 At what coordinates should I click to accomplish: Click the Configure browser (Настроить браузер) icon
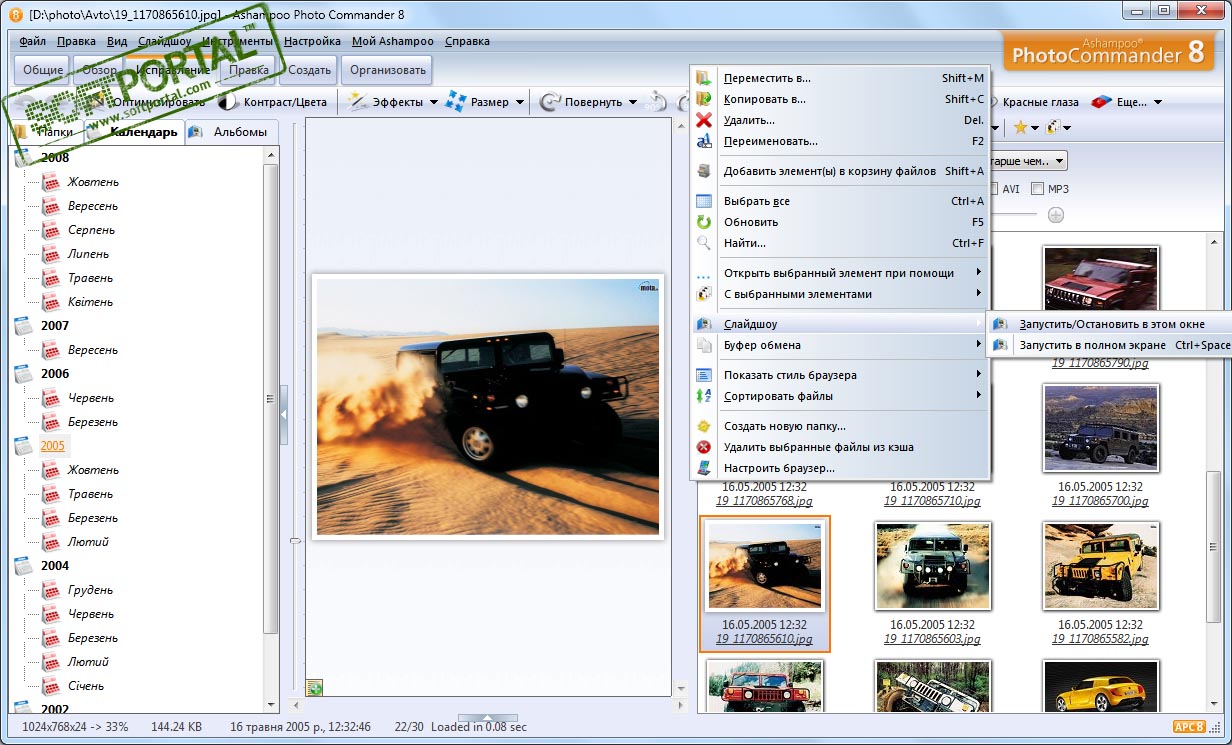(x=704, y=468)
